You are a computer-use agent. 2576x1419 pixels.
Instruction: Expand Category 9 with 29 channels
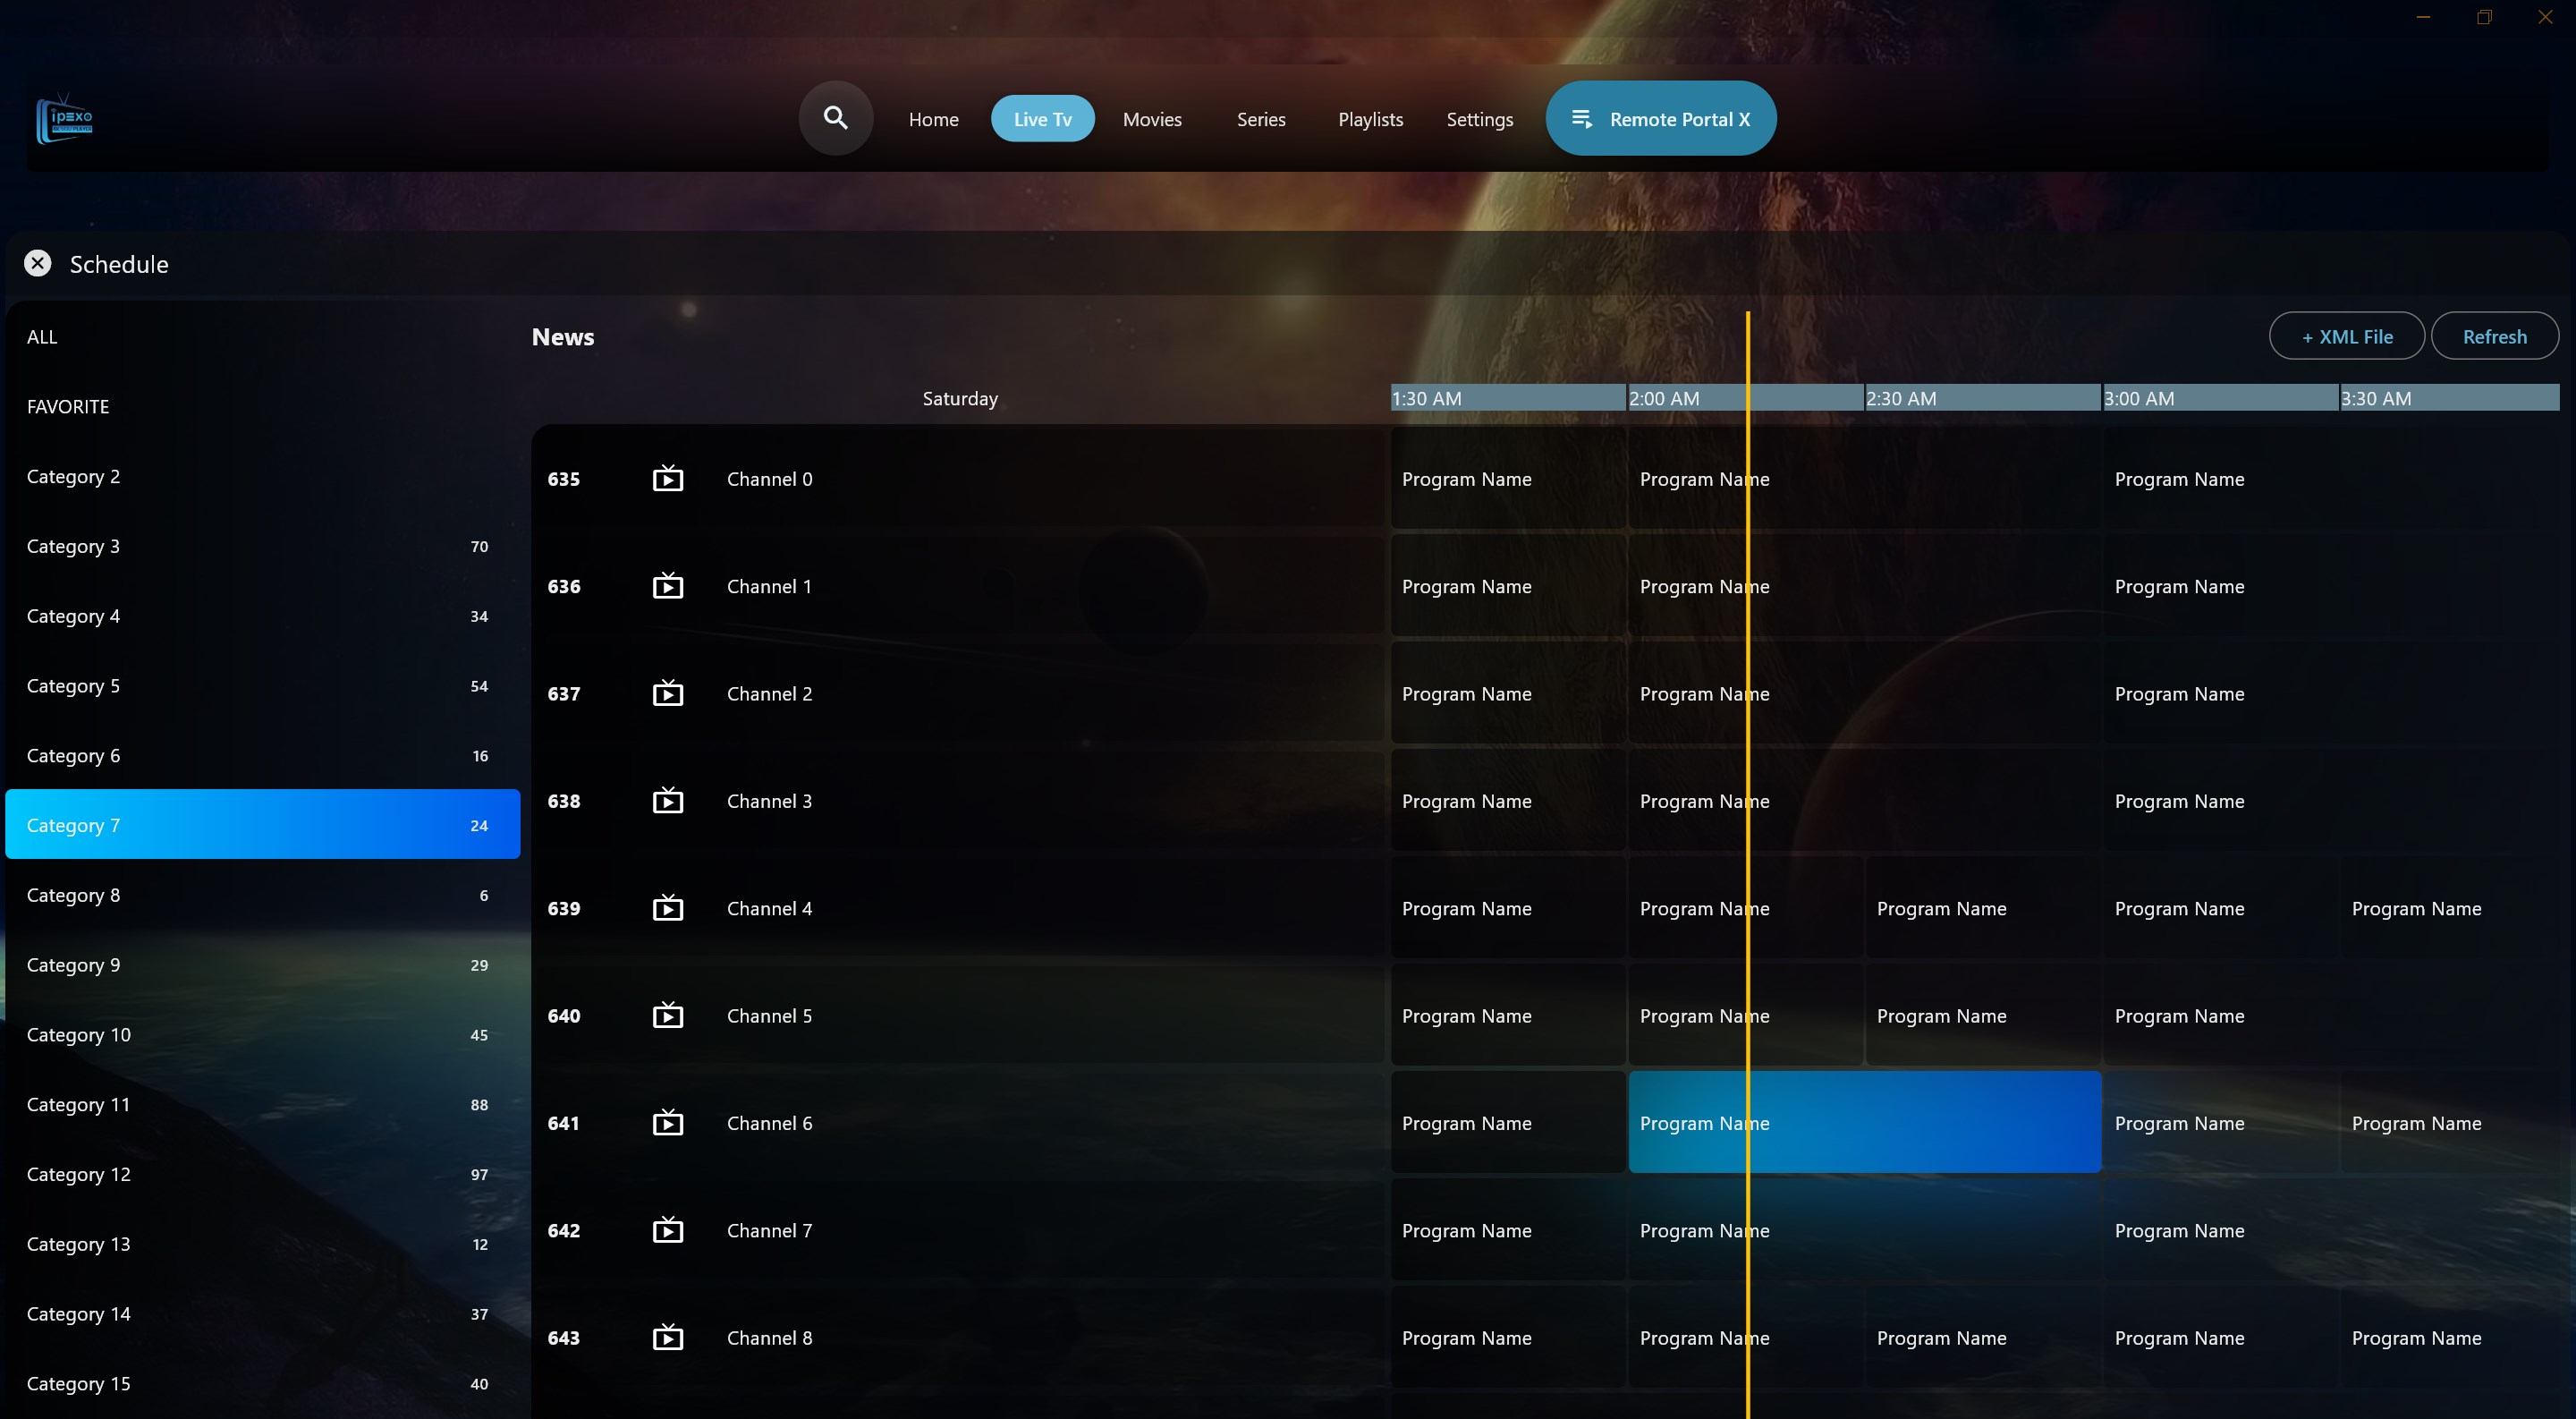click(x=262, y=963)
